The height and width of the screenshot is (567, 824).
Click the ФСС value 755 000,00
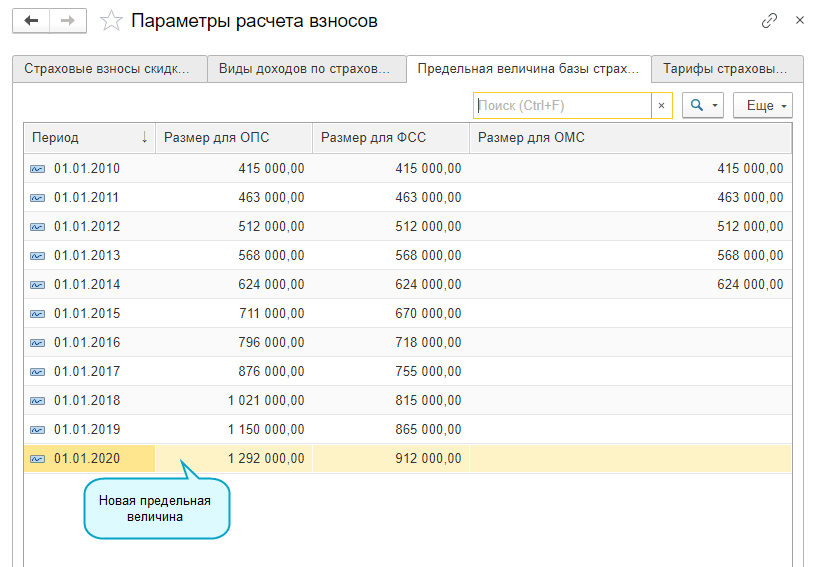[428, 372]
